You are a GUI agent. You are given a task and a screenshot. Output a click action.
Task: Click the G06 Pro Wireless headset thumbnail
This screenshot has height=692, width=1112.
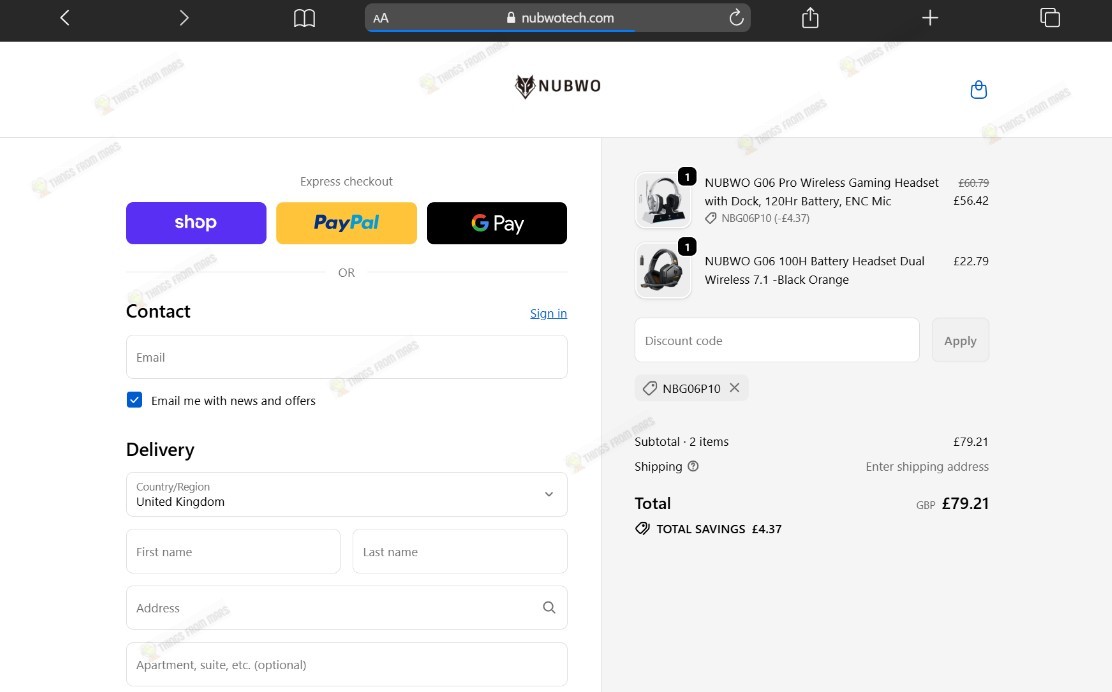(x=663, y=201)
